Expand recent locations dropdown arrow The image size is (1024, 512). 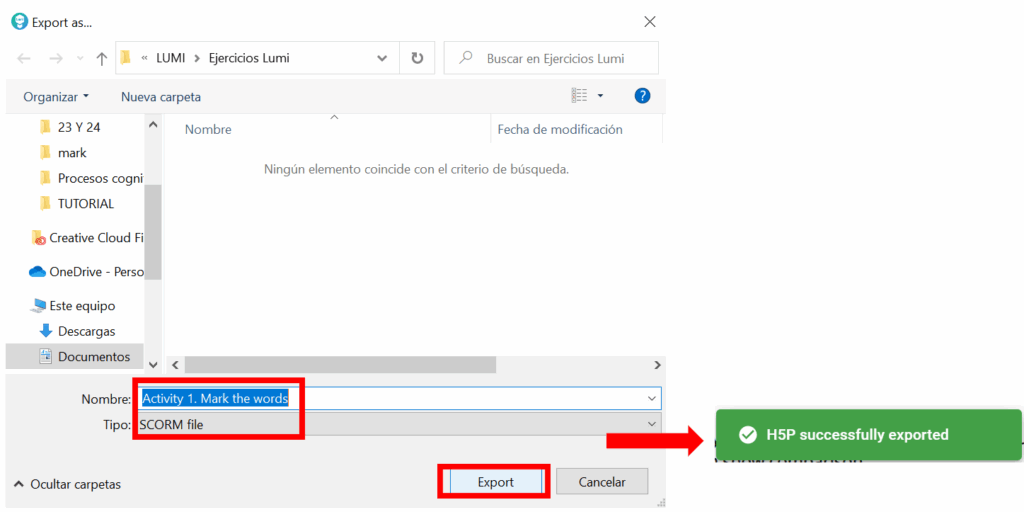point(382,59)
